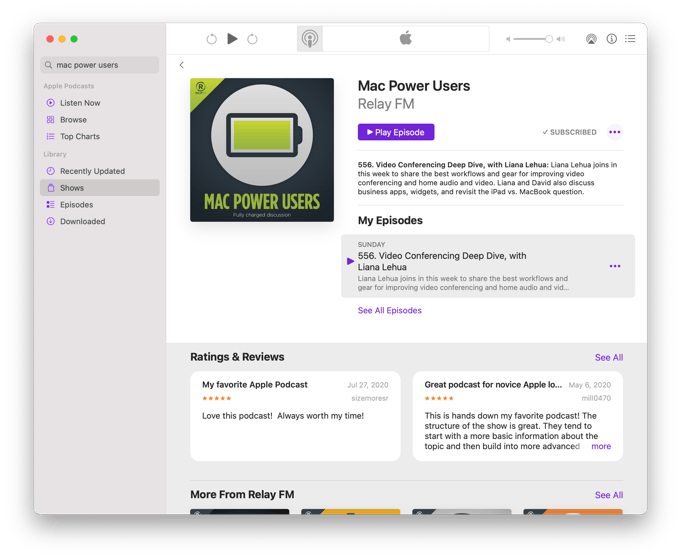The height and width of the screenshot is (559, 681).
Task: Click the Top Charts list icon
Action: tap(51, 136)
